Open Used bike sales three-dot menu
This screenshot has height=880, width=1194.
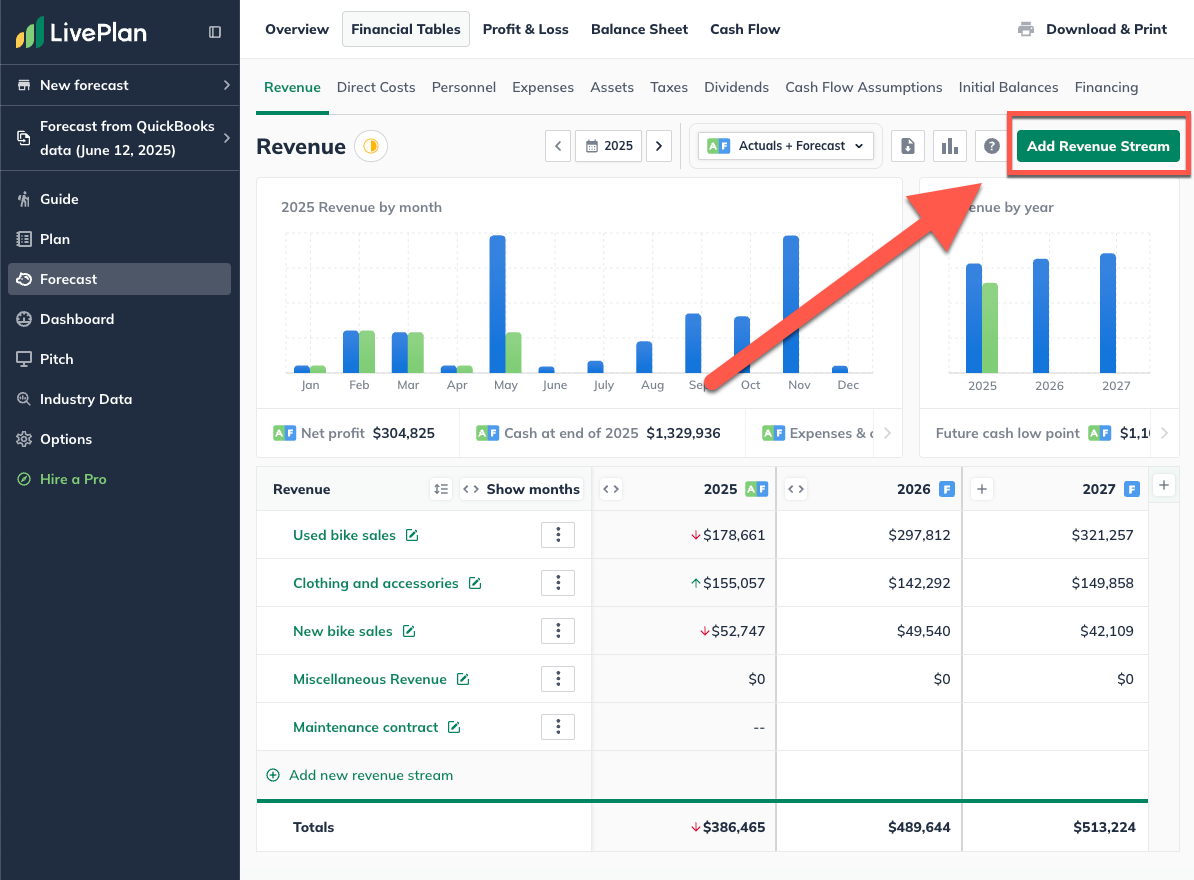click(558, 534)
